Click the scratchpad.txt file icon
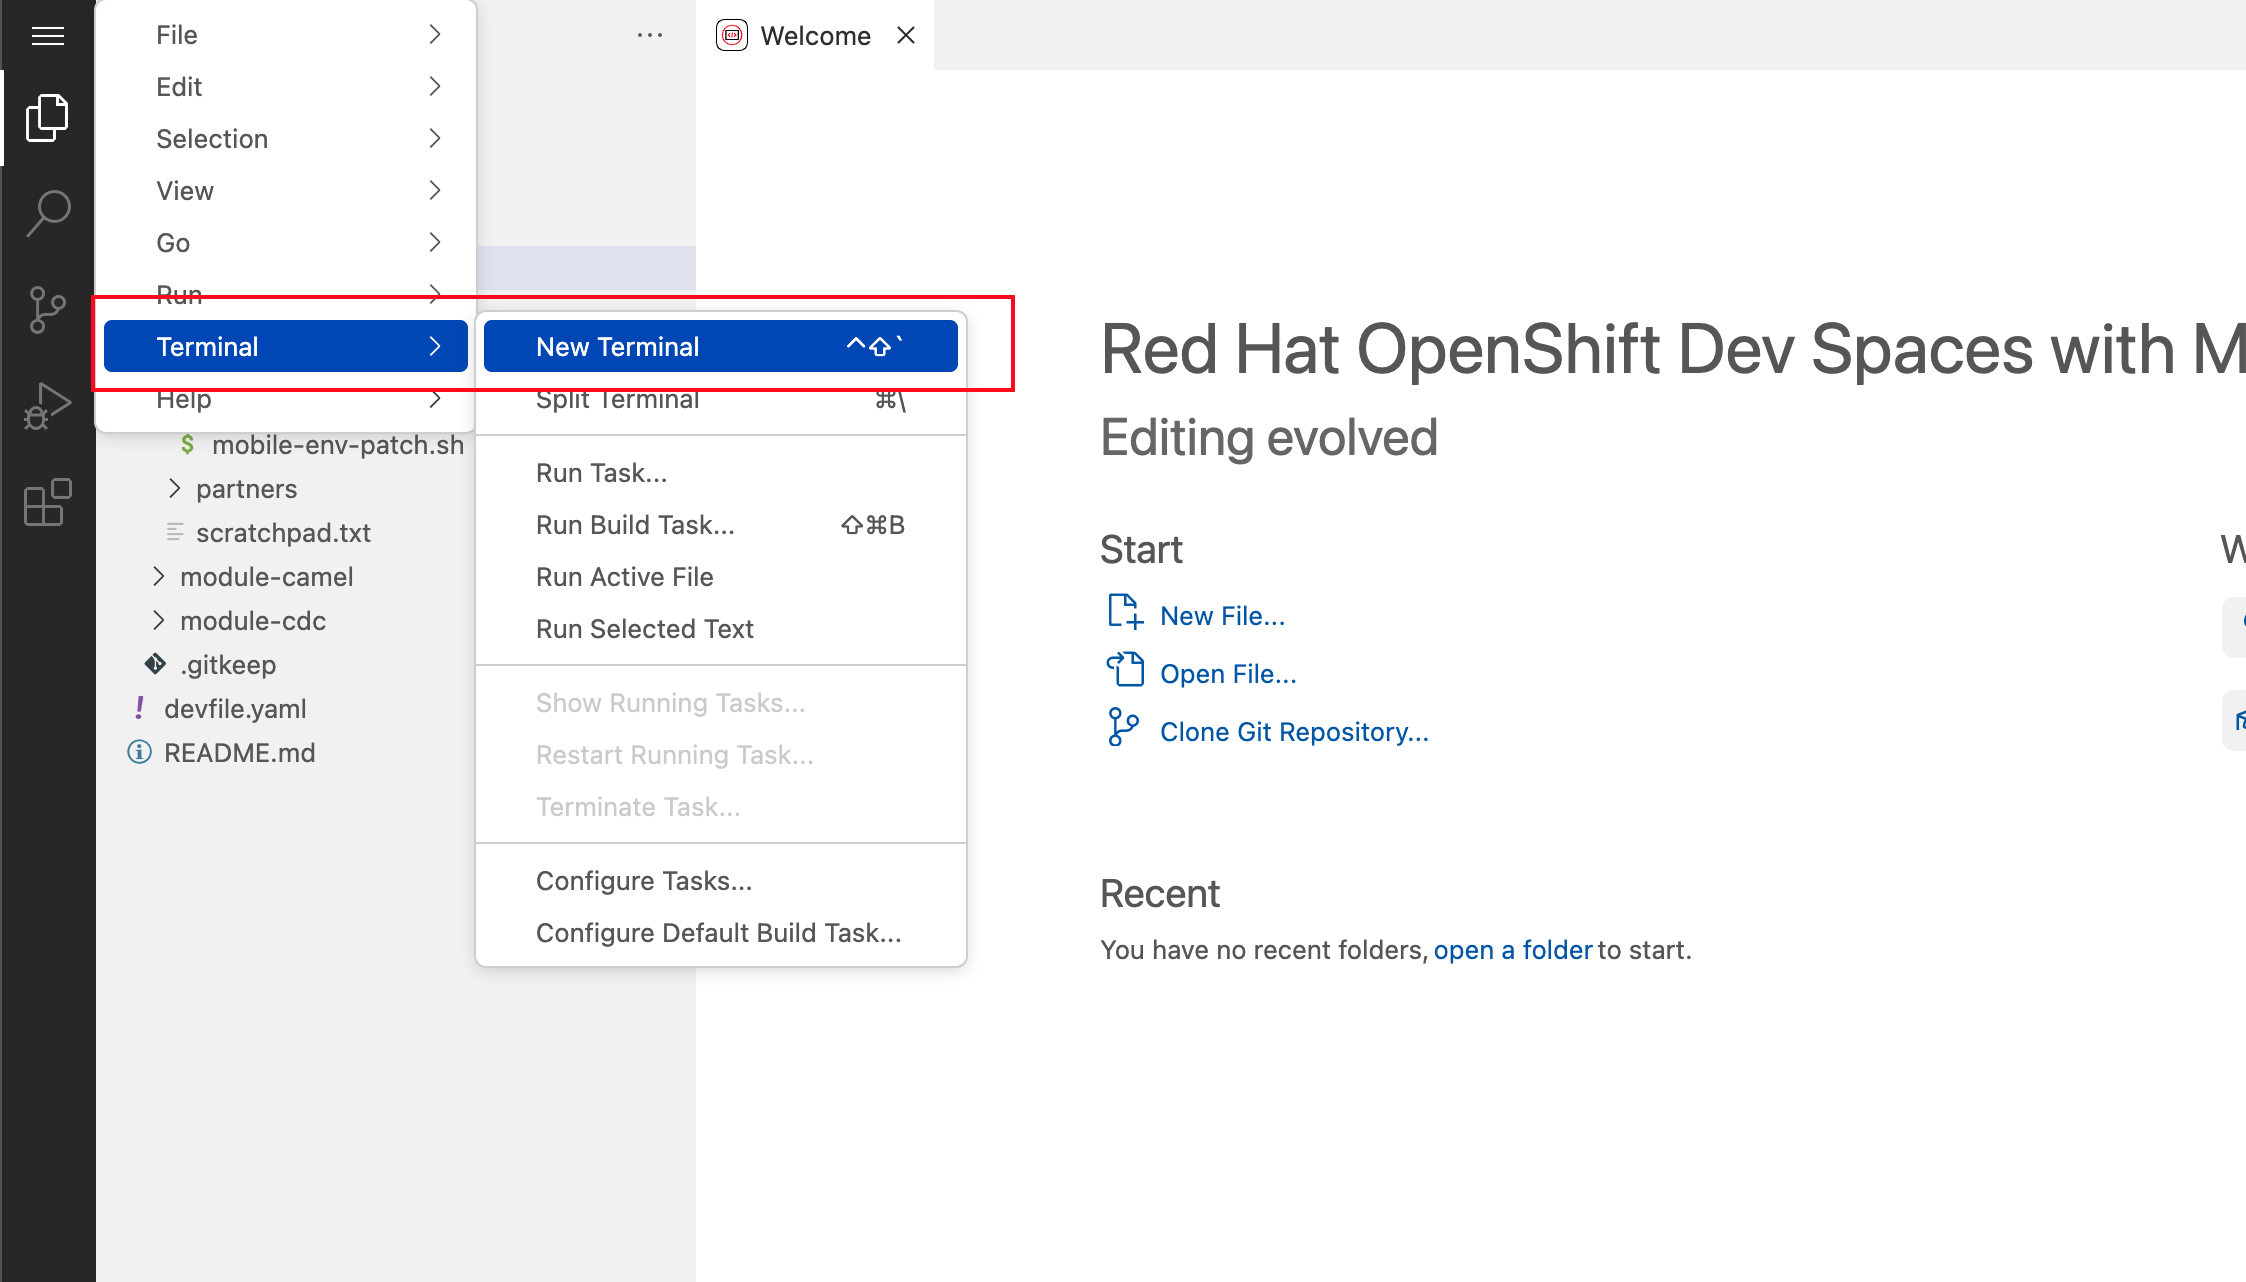The image size is (2246, 1282). [175, 532]
